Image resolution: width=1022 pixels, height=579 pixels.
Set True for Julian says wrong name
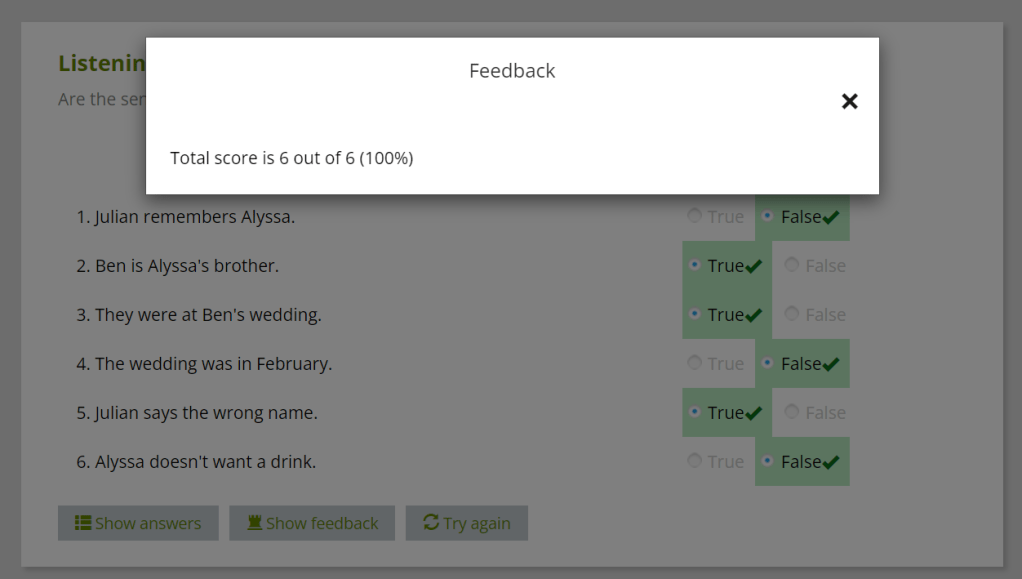(695, 412)
